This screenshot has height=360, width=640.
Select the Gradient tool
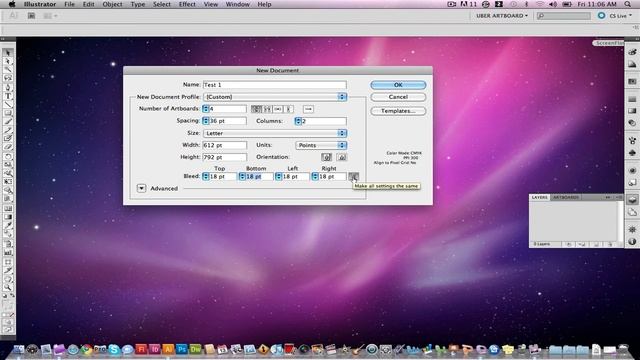(8, 217)
